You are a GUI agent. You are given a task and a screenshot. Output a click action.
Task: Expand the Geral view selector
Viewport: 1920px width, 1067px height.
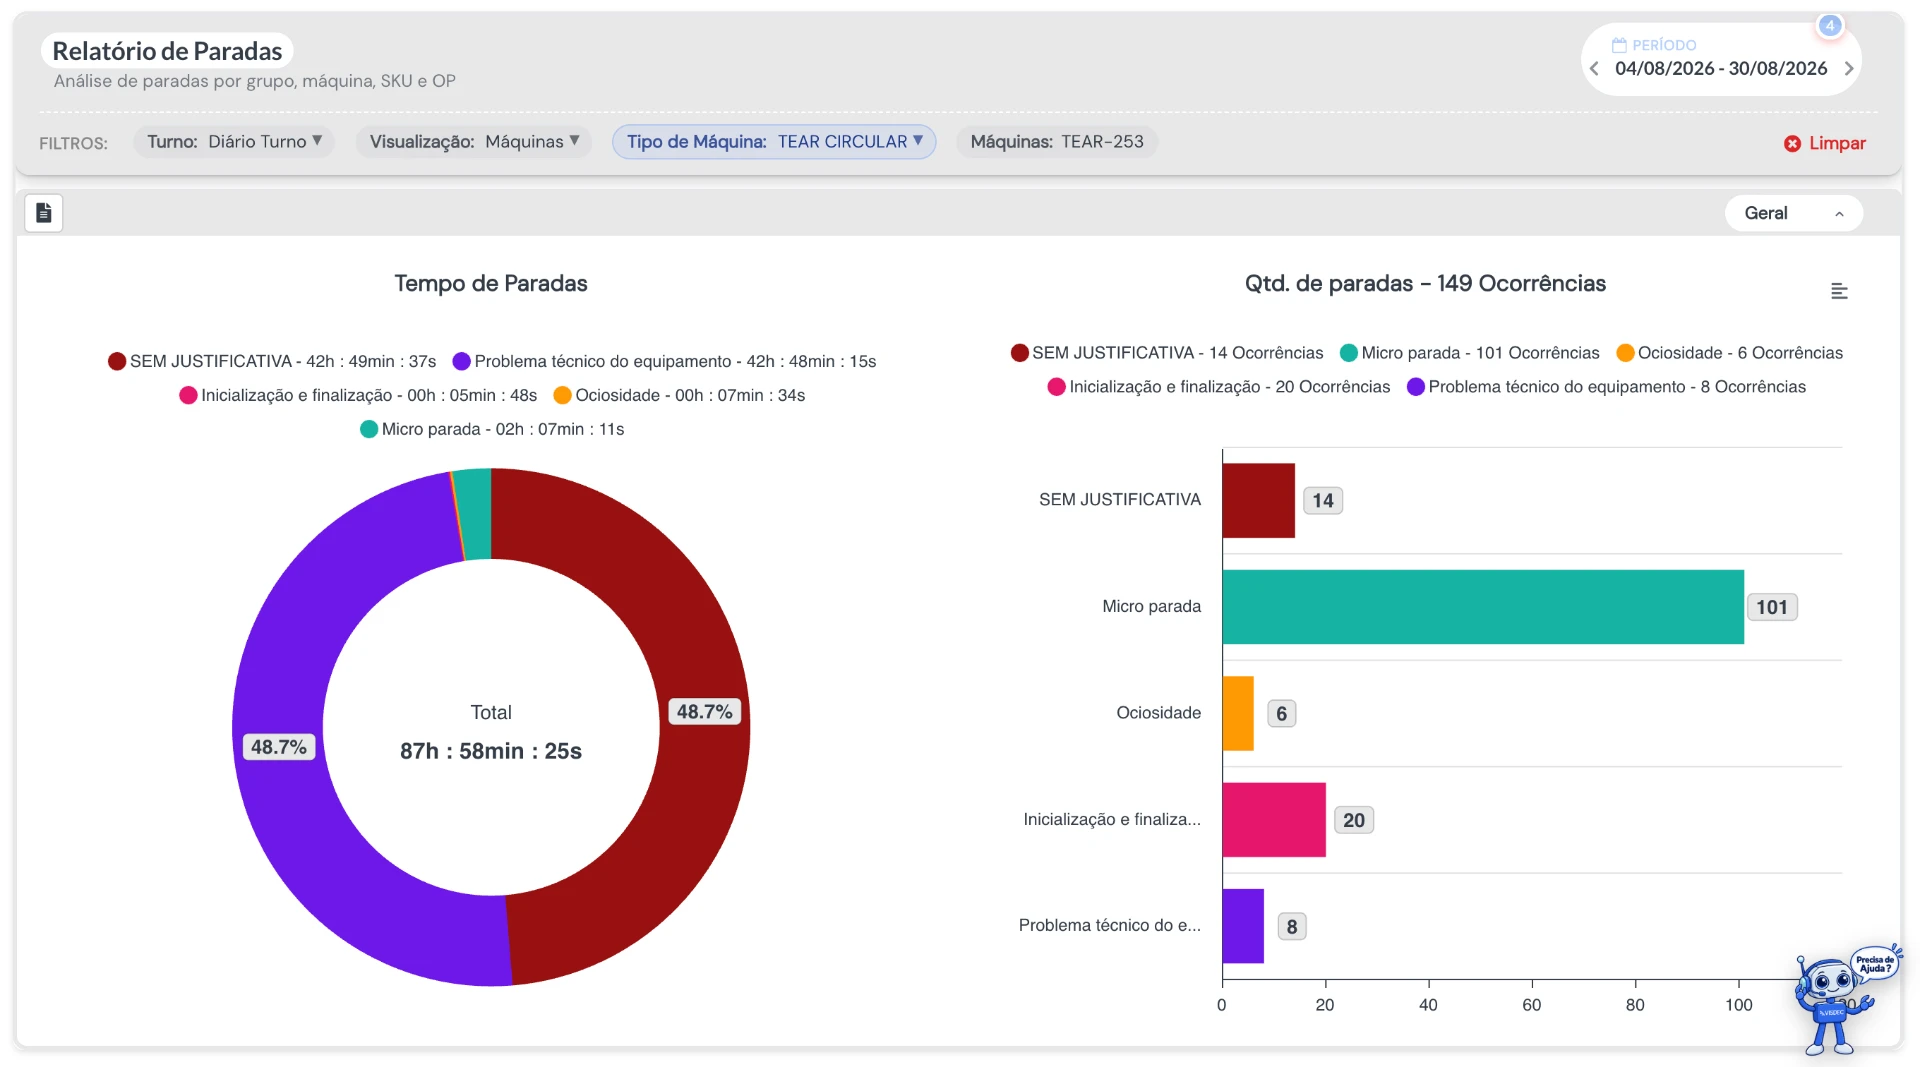1793,213
